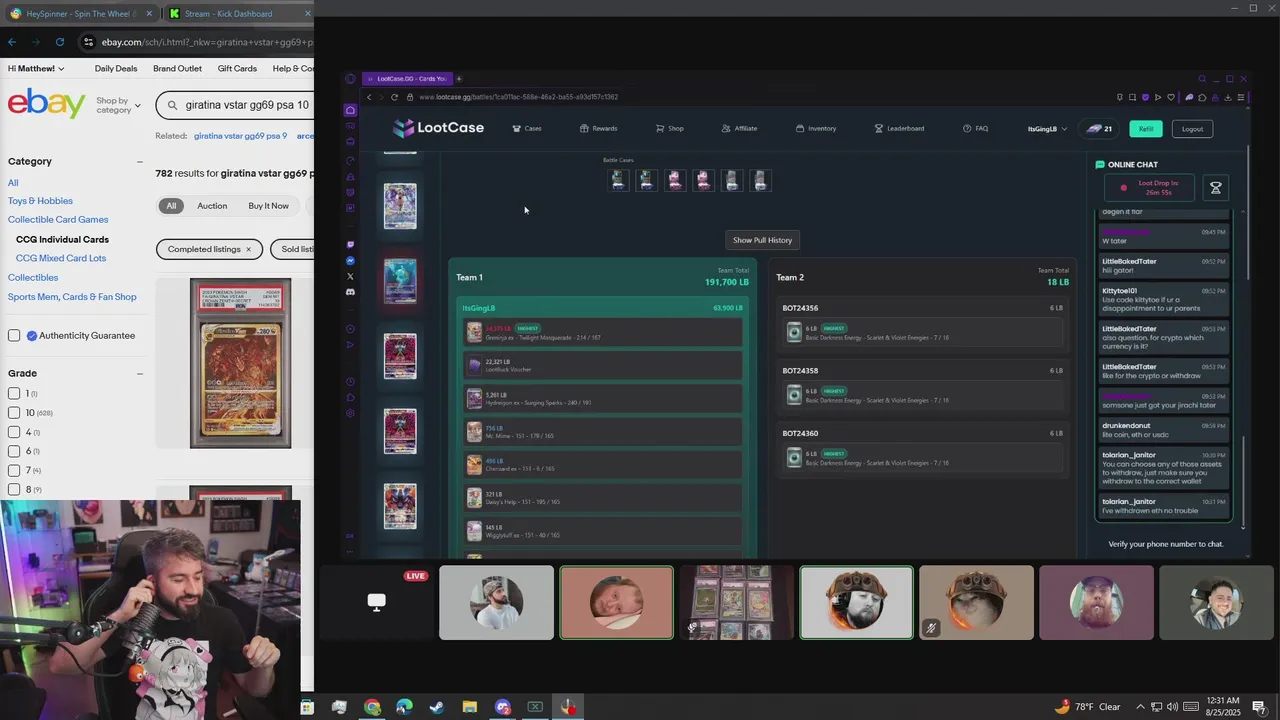Click the search icon in browser title bar

coord(1202,79)
